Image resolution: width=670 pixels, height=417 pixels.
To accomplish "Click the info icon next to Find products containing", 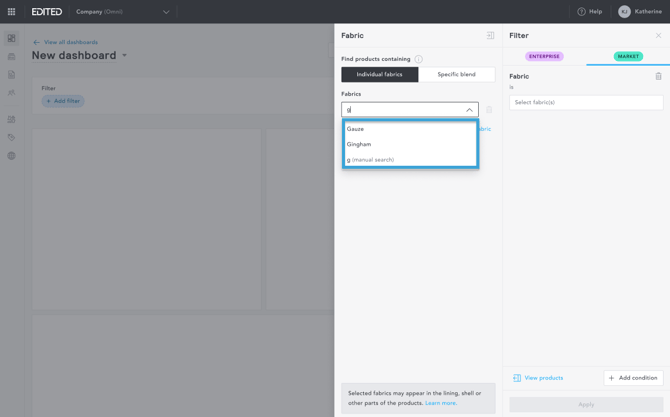I will [418, 59].
